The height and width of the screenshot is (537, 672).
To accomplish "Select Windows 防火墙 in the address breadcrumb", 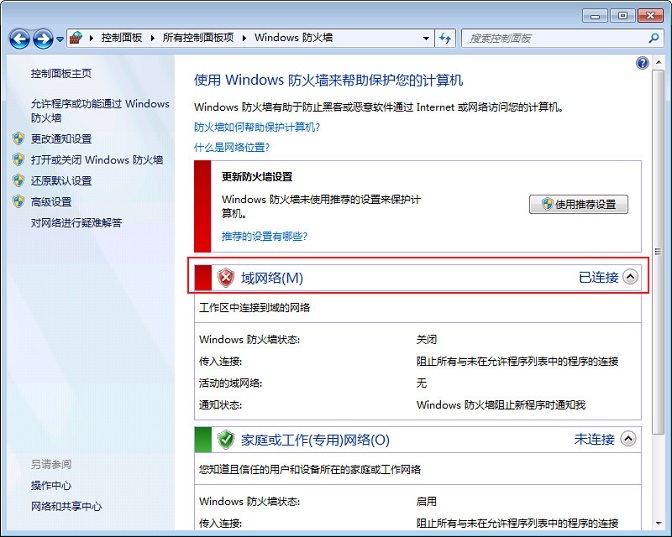I will point(294,38).
